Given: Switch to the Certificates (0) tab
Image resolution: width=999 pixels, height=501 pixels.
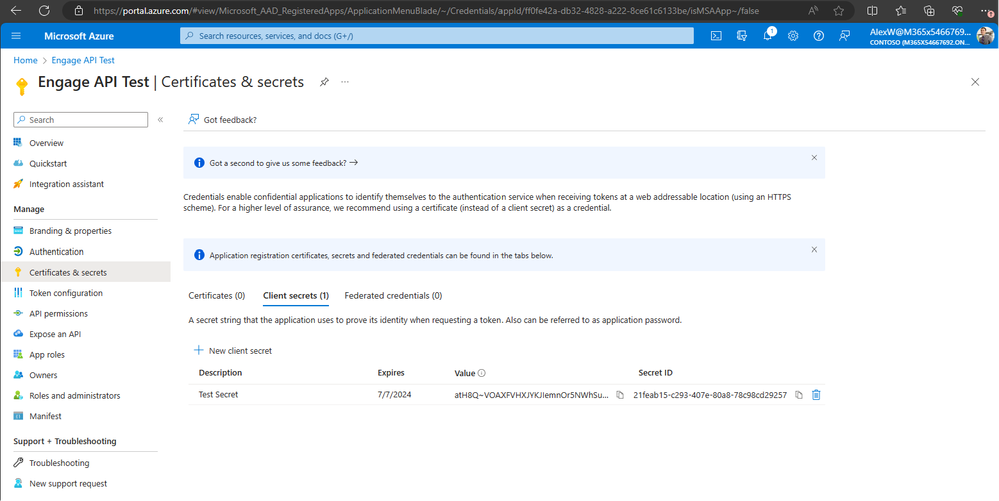Looking at the screenshot, I should 217,296.
